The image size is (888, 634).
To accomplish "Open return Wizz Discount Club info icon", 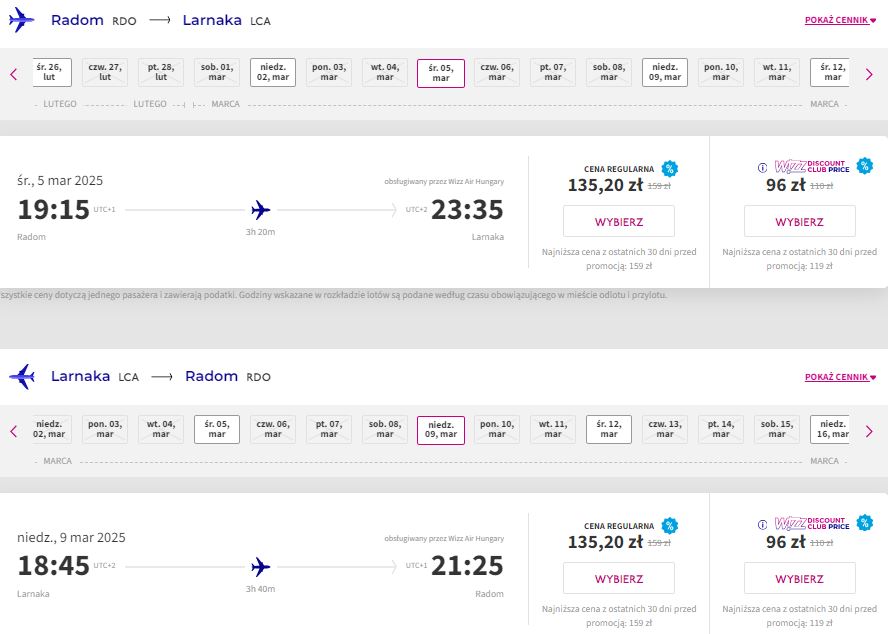I will point(762,525).
